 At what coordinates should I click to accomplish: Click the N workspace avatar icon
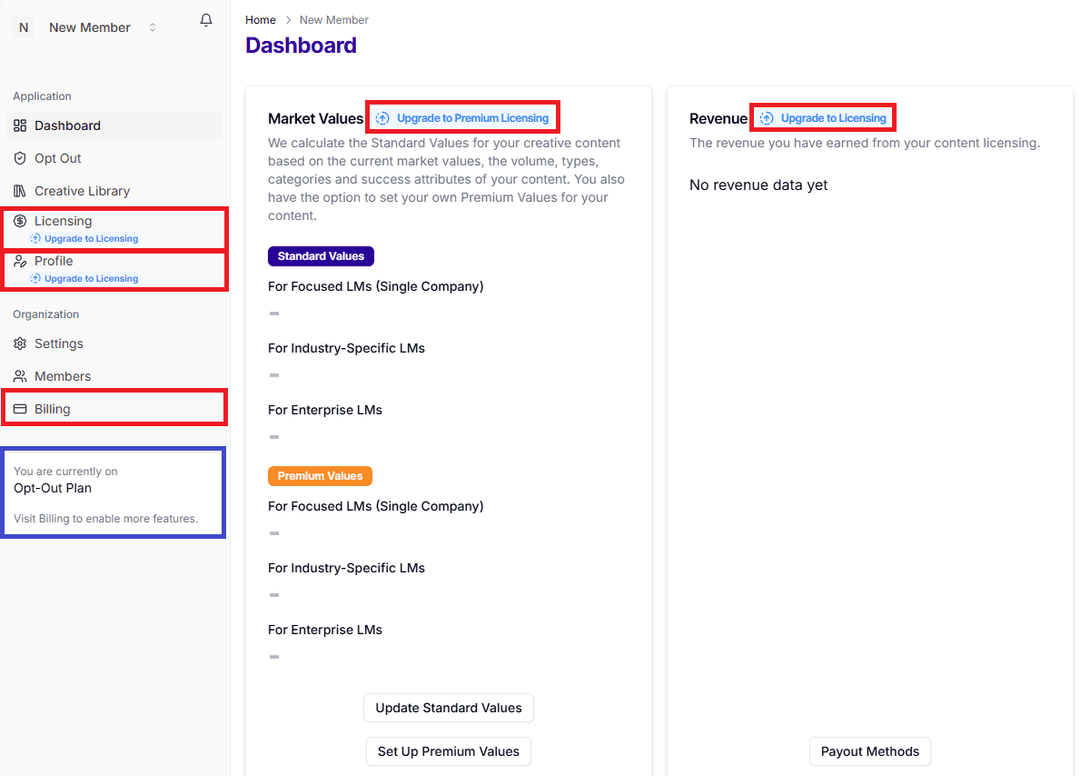22,27
